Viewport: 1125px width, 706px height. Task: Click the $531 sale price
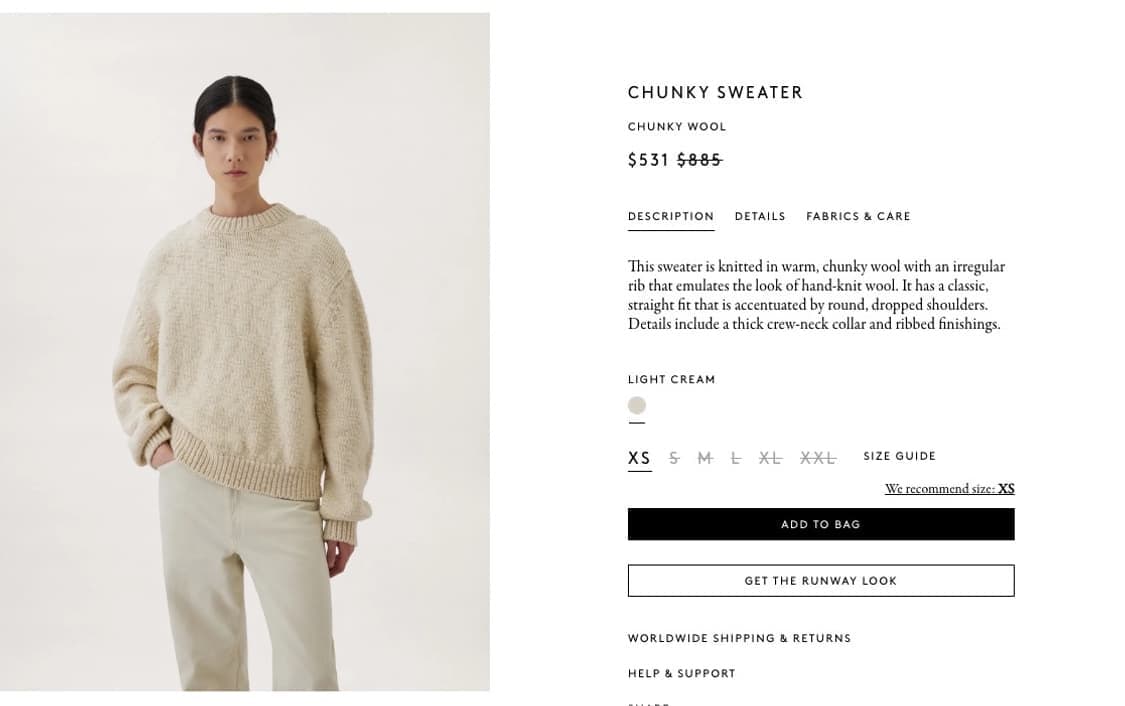(x=649, y=160)
